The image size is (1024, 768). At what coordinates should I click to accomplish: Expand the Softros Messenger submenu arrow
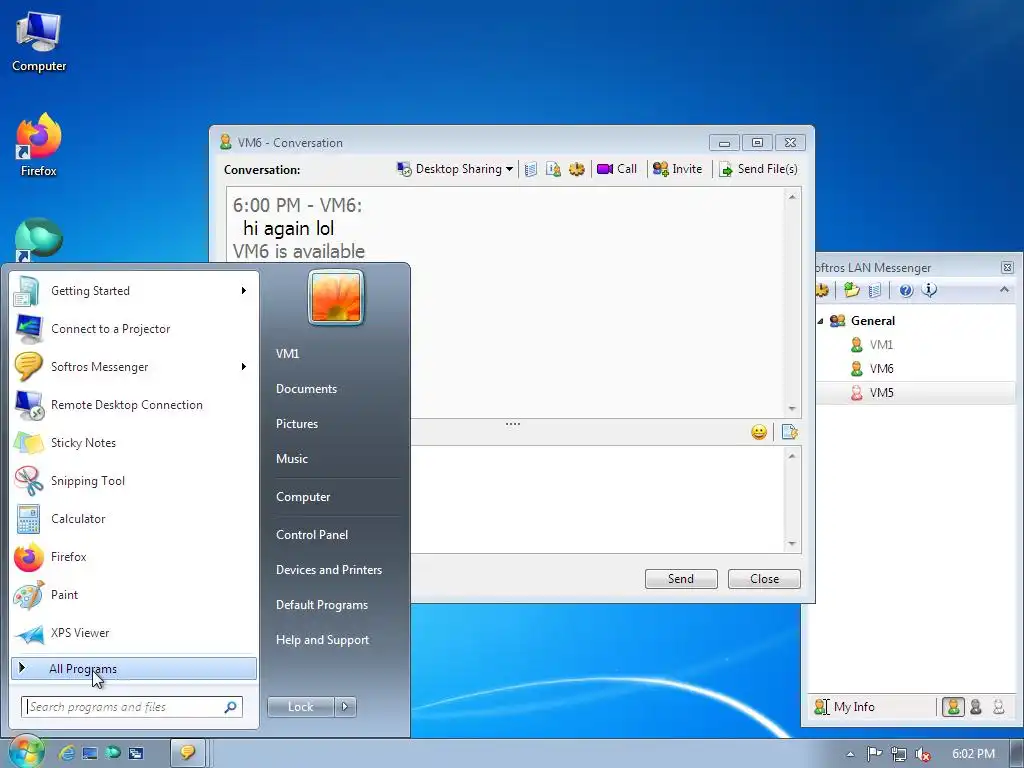click(244, 367)
